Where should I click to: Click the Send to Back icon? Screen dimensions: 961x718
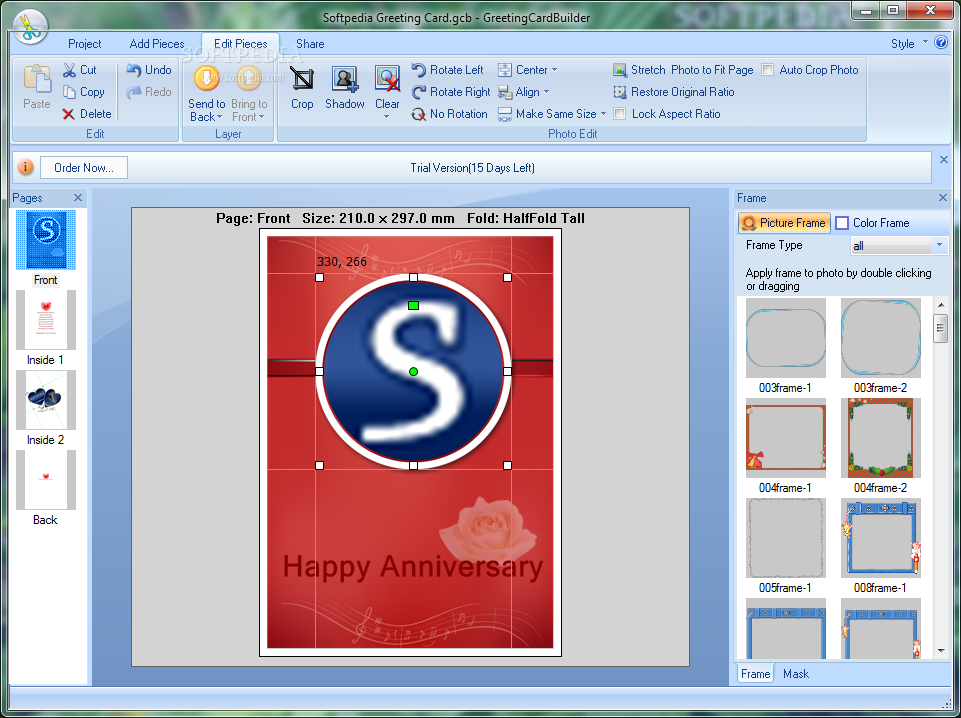point(207,78)
